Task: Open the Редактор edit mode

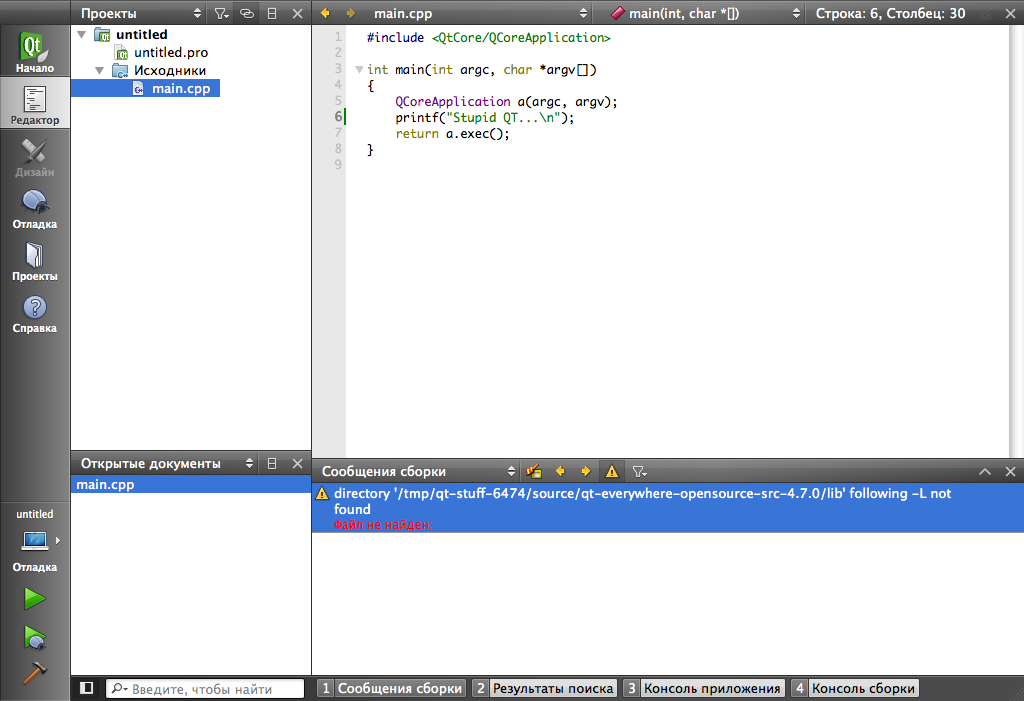Action: pyautogui.click(x=35, y=104)
